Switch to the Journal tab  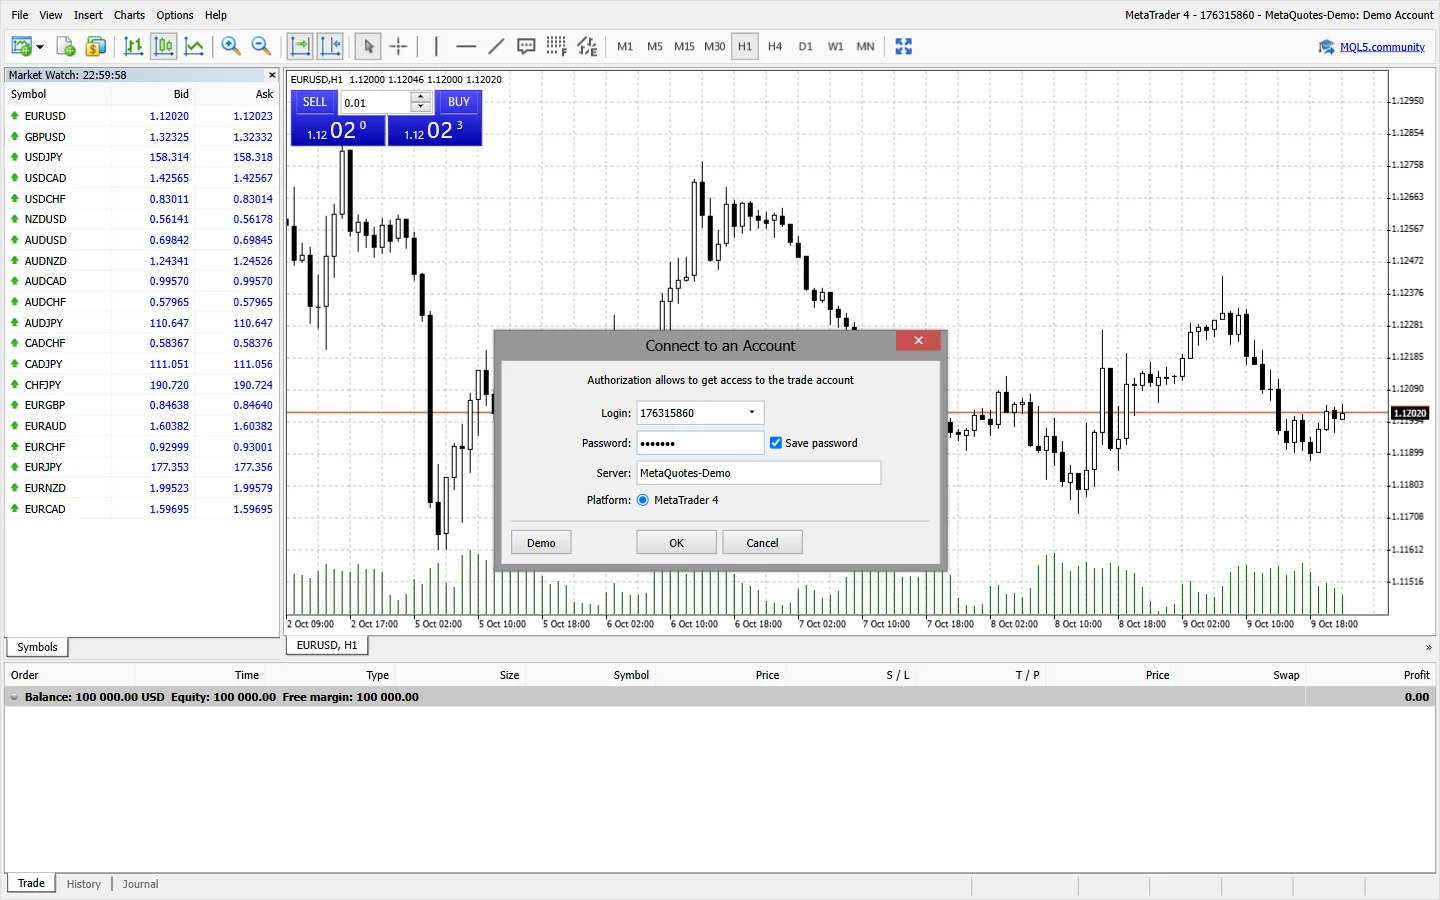click(x=141, y=884)
